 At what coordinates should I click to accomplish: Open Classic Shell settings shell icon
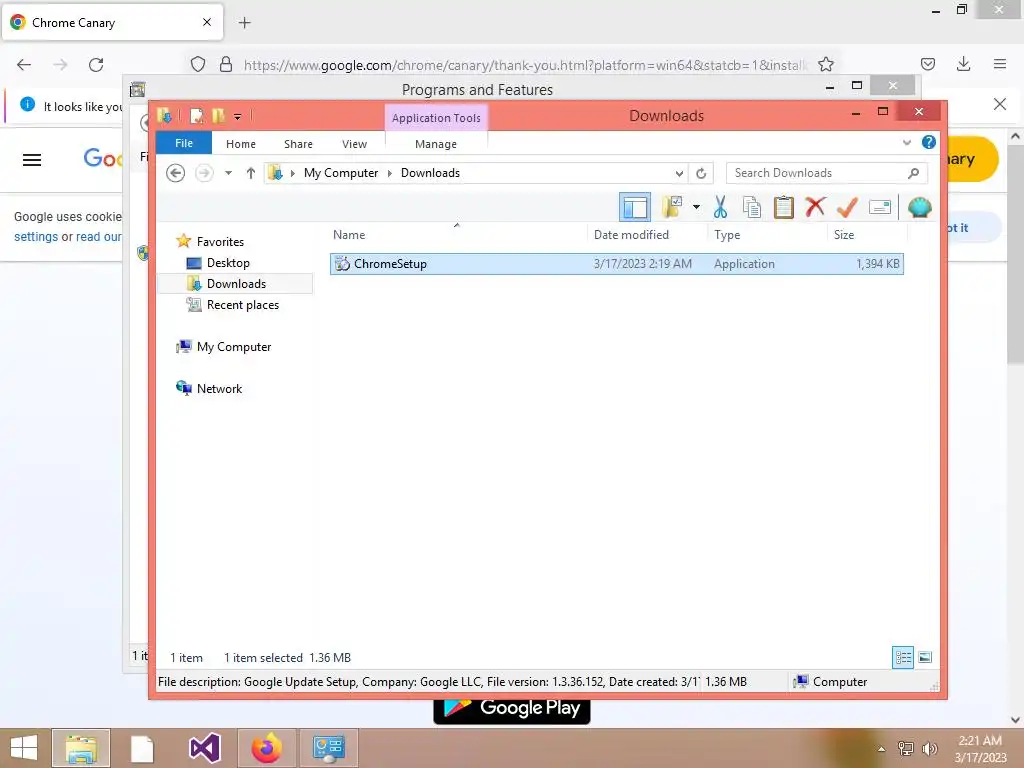(919, 207)
